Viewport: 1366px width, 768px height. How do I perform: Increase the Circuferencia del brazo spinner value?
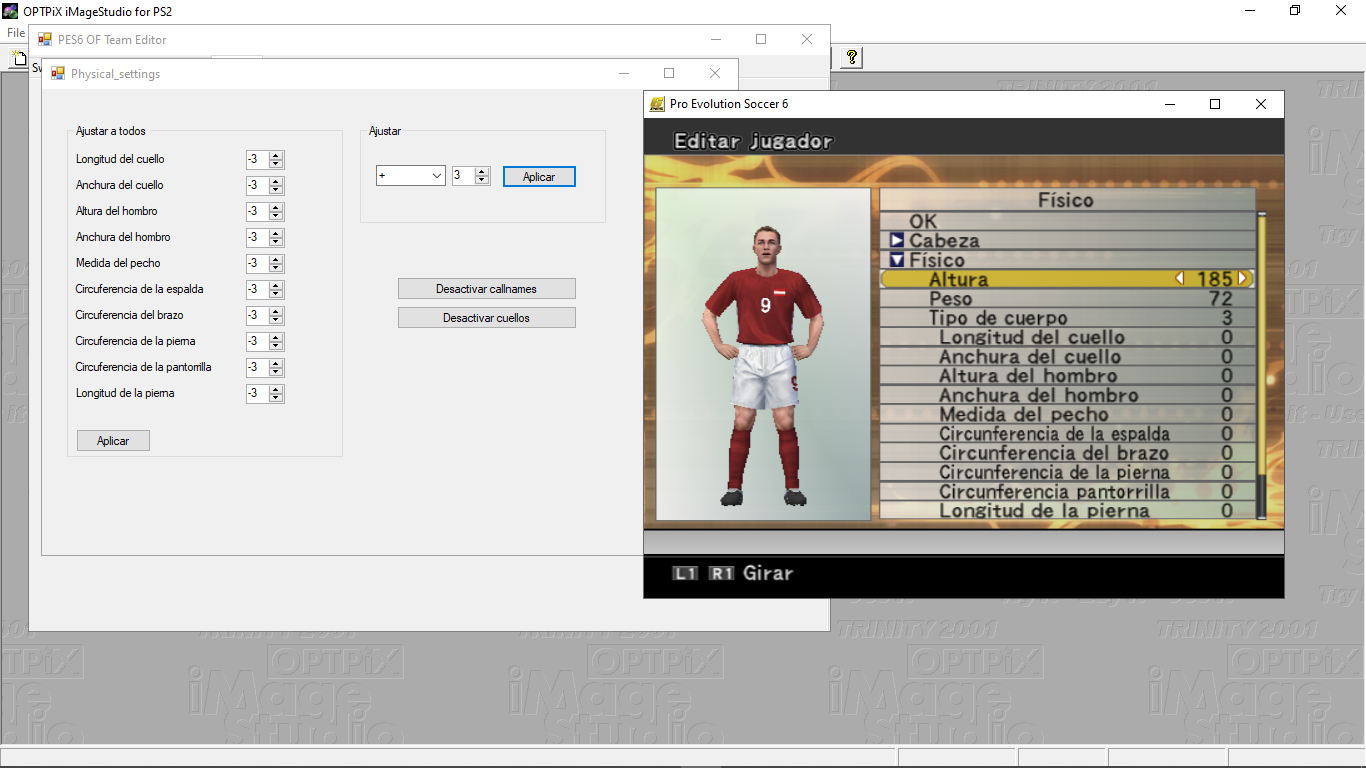(x=276, y=311)
